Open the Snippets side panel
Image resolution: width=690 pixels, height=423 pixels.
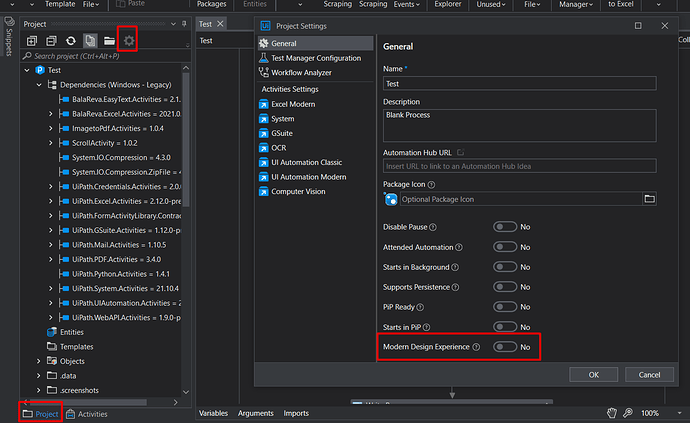[9, 36]
